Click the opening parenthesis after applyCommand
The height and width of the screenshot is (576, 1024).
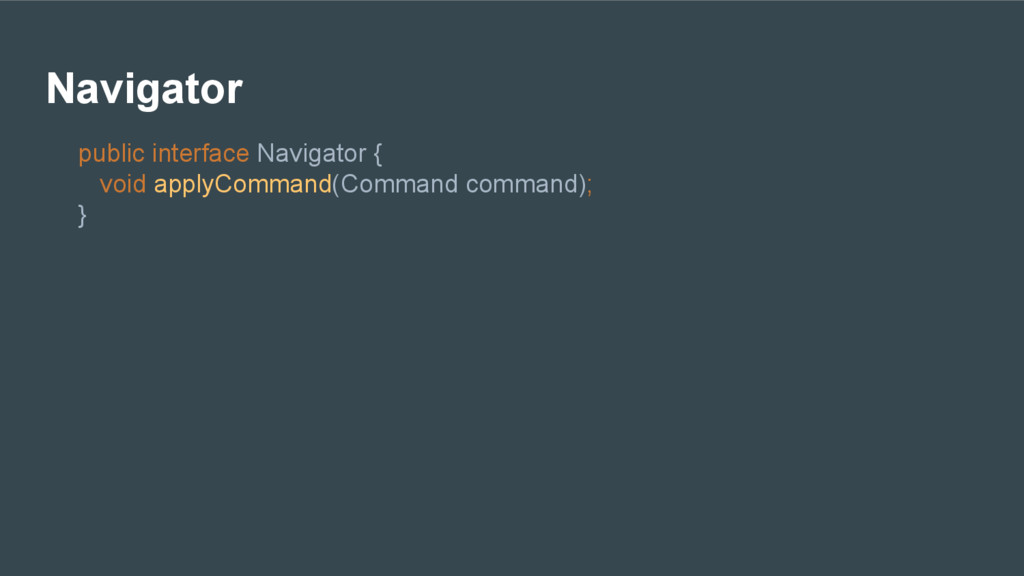pyautogui.click(x=336, y=185)
